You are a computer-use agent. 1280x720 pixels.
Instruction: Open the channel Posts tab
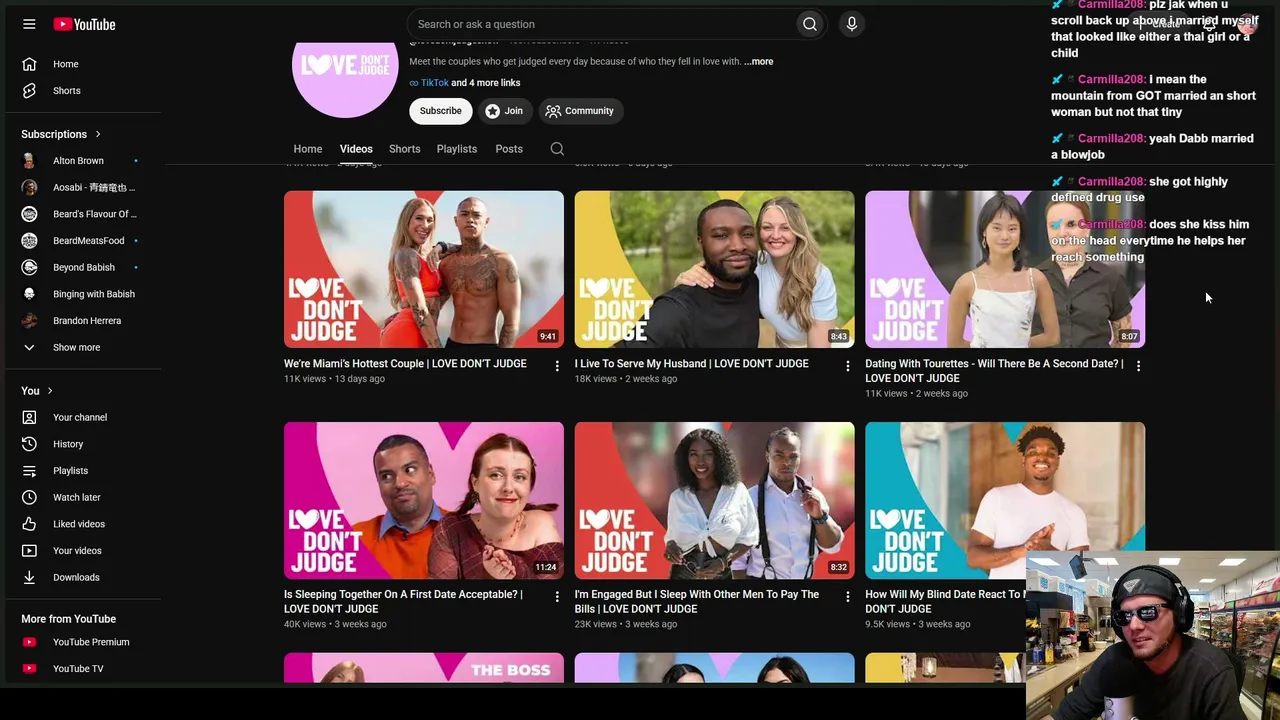point(509,149)
